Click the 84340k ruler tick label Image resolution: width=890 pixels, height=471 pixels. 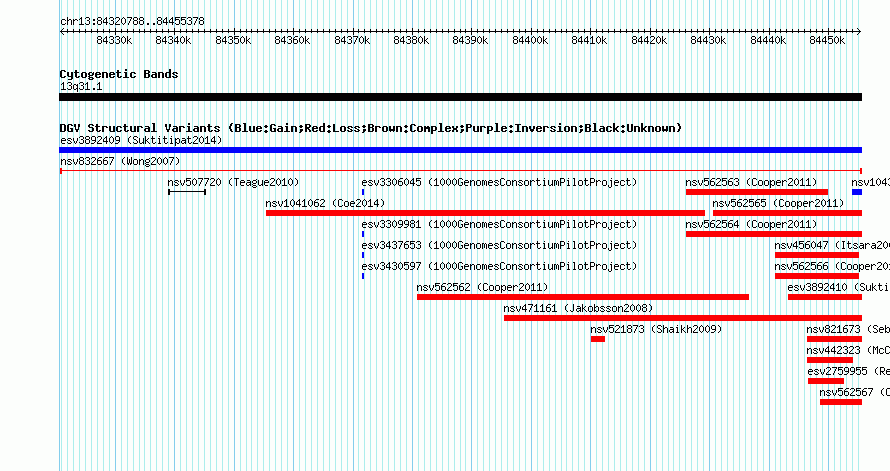[174, 40]
